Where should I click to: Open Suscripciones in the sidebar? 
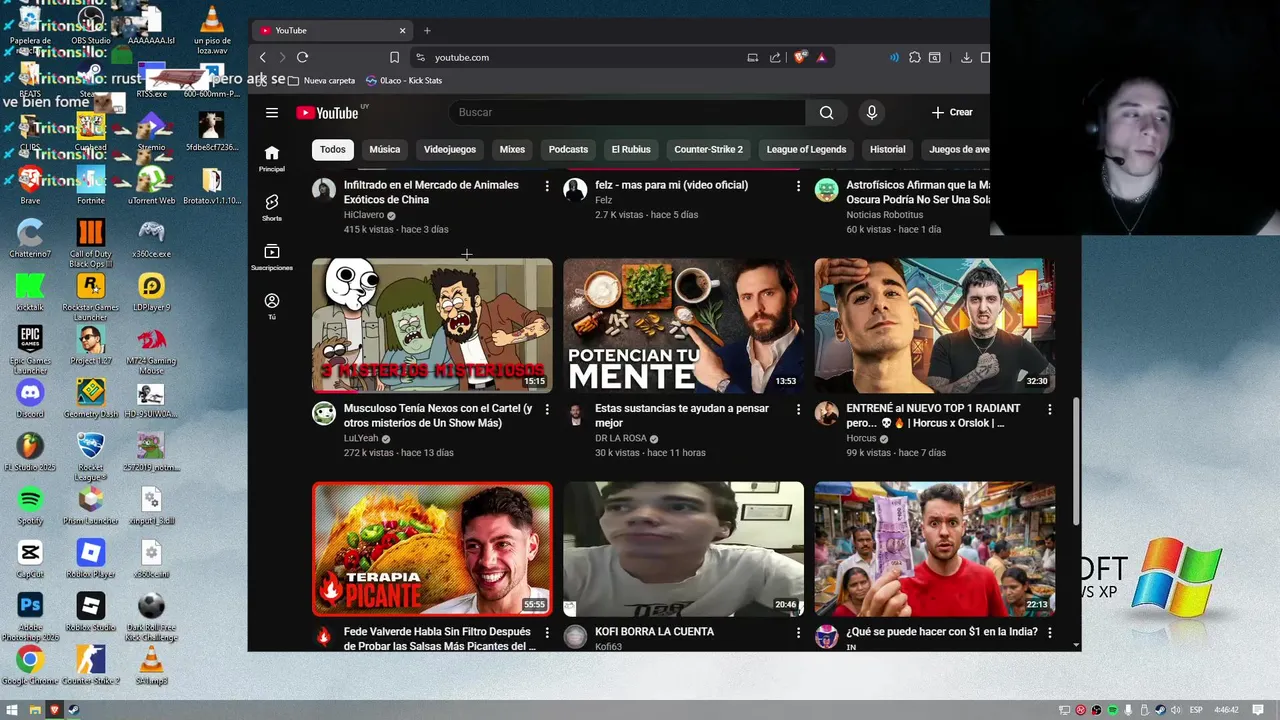tap(272, 257)
